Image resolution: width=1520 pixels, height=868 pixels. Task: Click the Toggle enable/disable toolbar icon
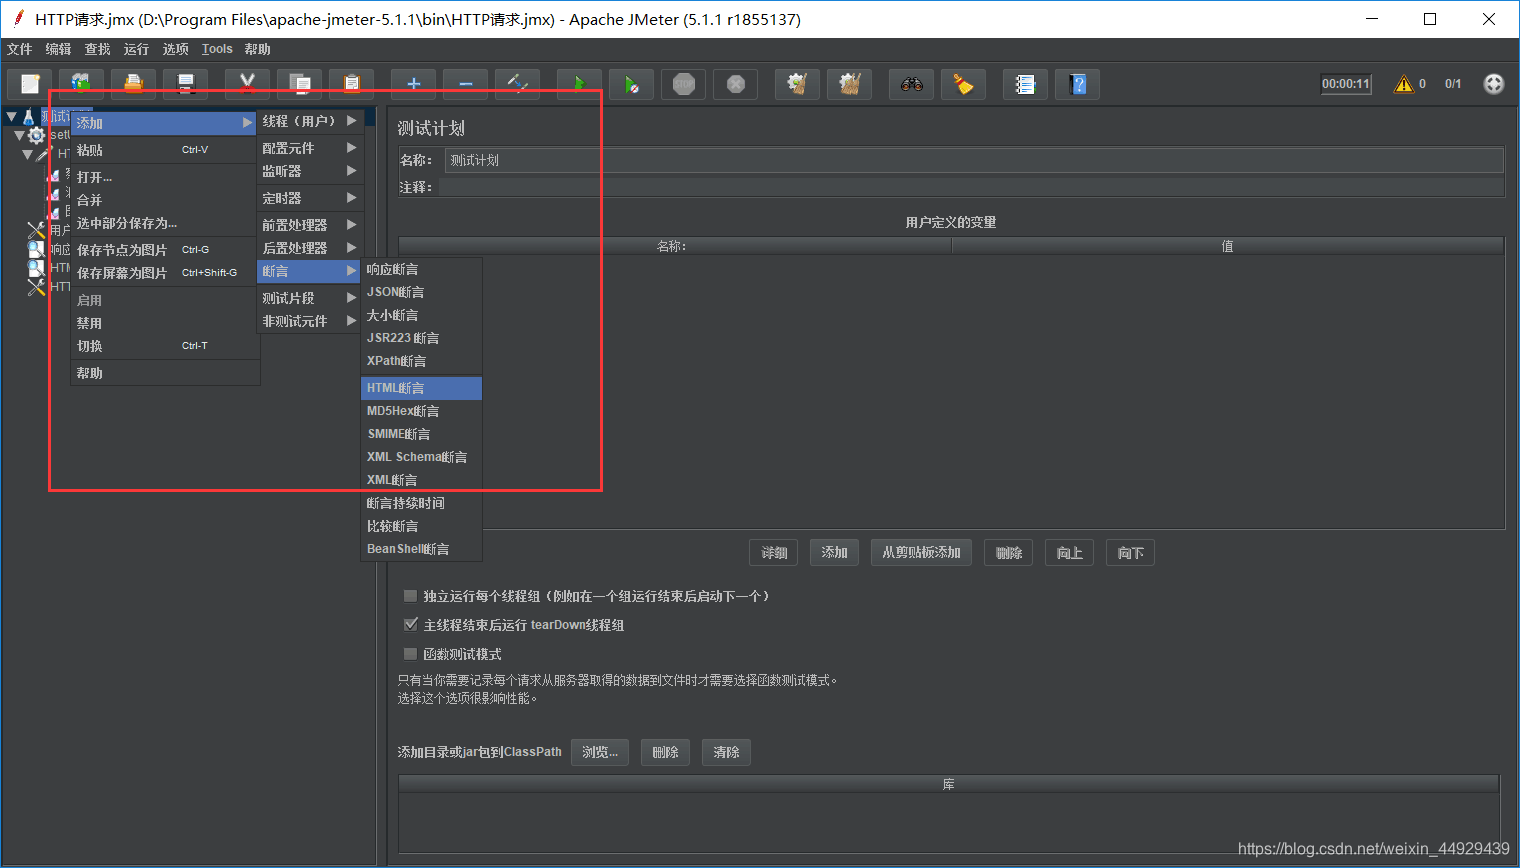(x=518, y=85)
